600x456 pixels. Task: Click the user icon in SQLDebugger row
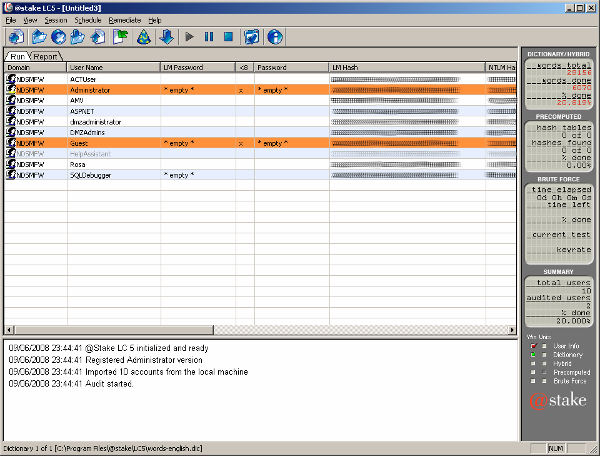11,175
